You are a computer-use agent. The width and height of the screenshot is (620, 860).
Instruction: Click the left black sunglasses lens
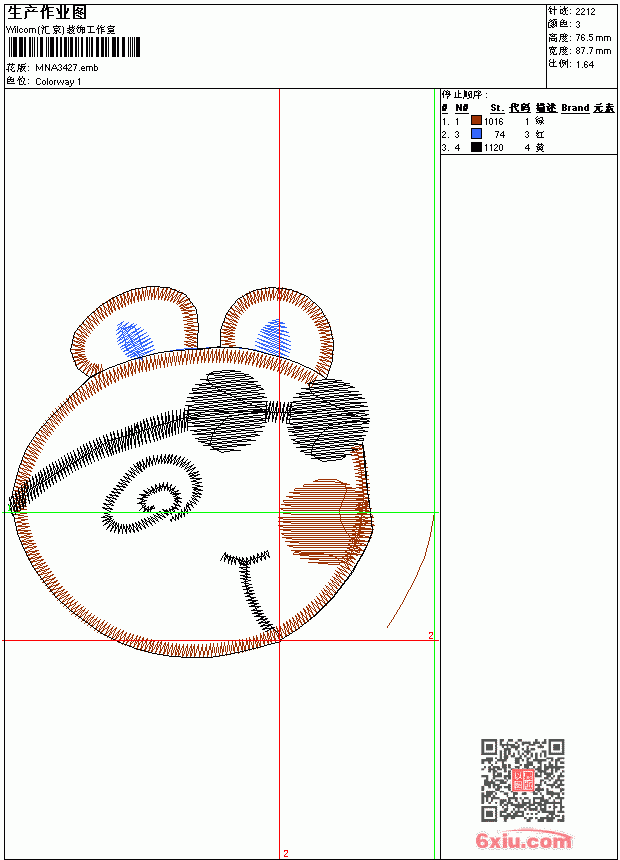pos(226,411)
